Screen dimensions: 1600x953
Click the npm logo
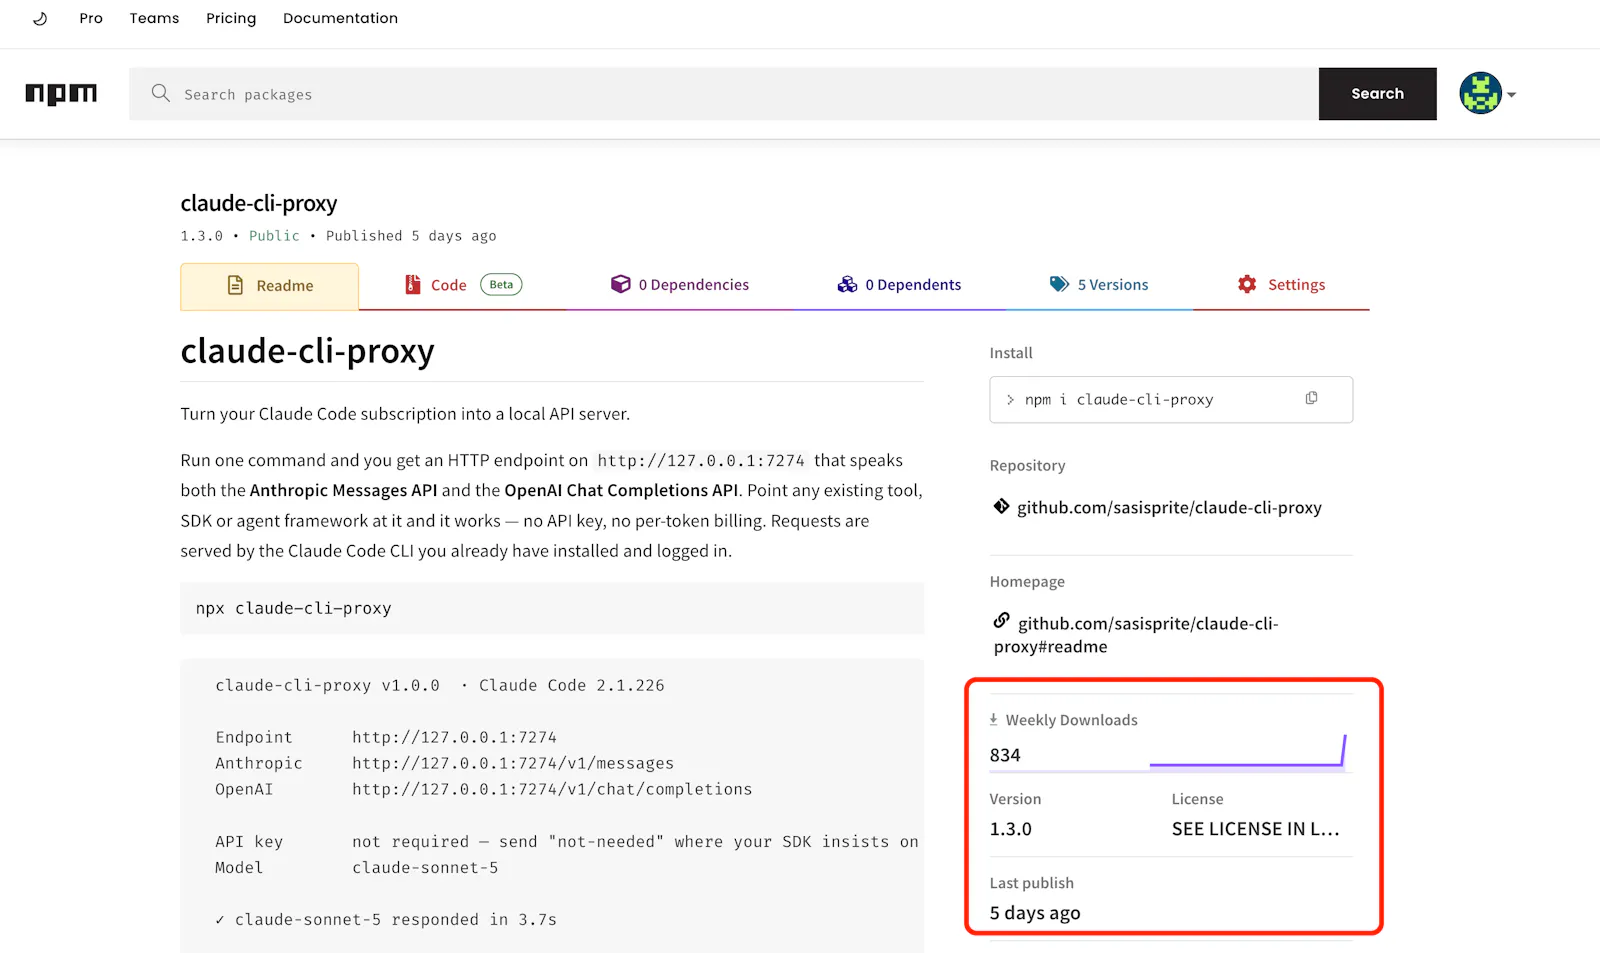point(61,94)
